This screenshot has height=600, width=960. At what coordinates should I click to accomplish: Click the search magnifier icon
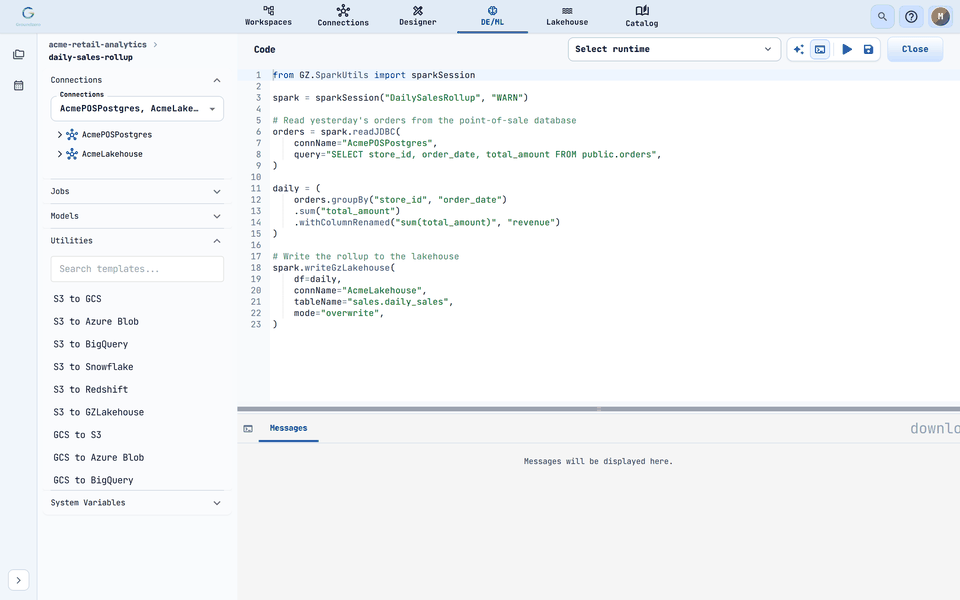pyautogui.click(x=882, y=17)
